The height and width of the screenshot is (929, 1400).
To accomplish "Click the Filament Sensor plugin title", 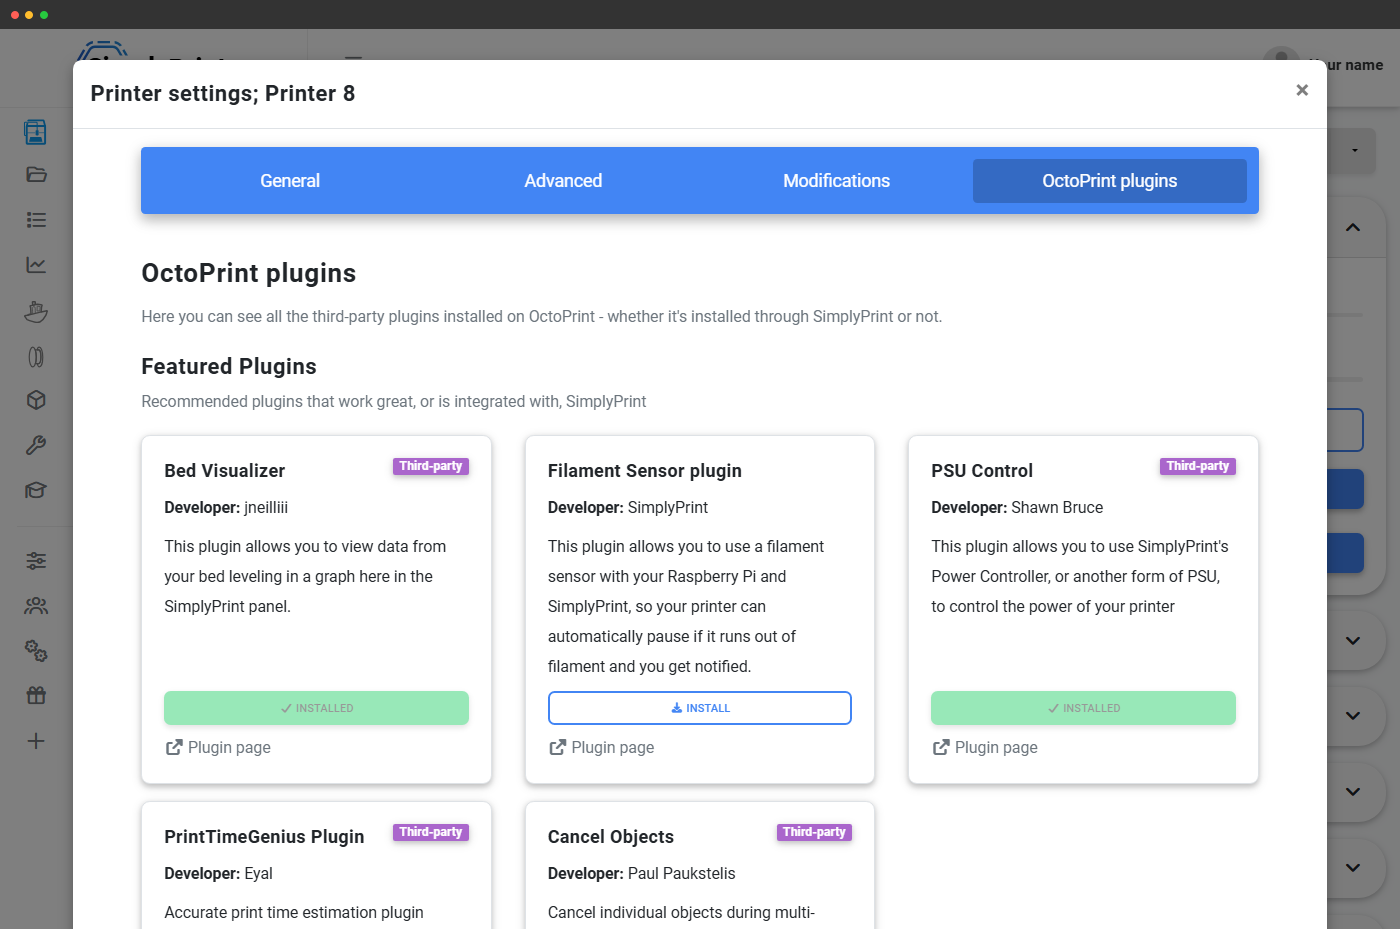I will (645, 471).
